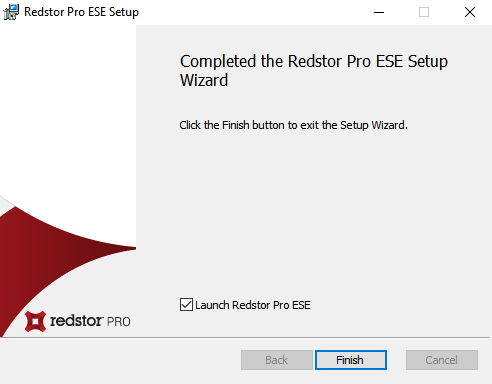Click the Finish button
The image size is (492, 384).
click(x=351, y=360)
